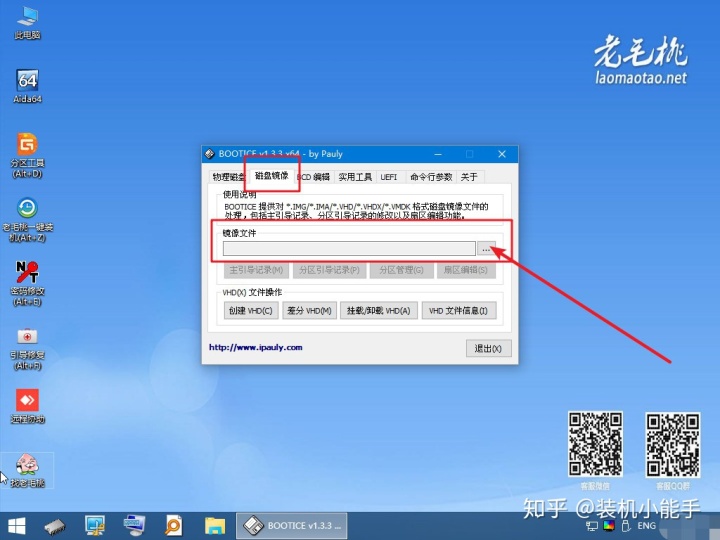Screen dimensions: 720x540
Task: Switch to the 关于 tab
Action: tap(469, 177)
